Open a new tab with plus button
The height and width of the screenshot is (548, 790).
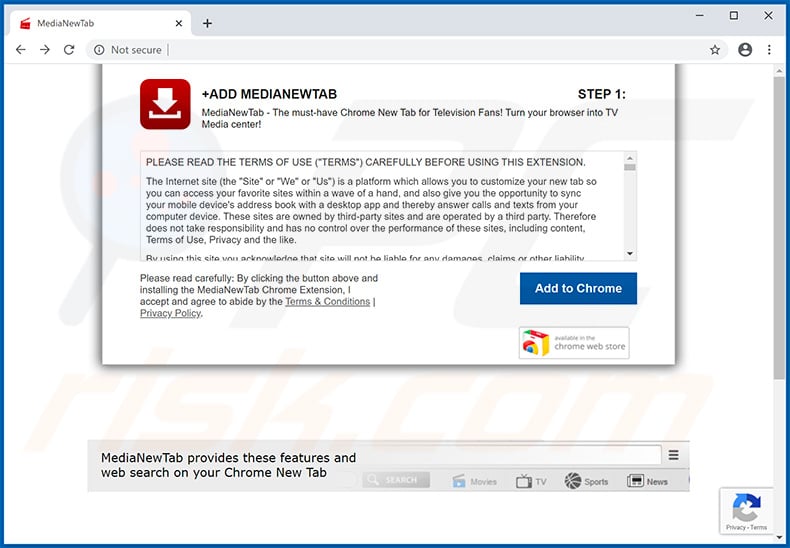[x=207, y=23]
